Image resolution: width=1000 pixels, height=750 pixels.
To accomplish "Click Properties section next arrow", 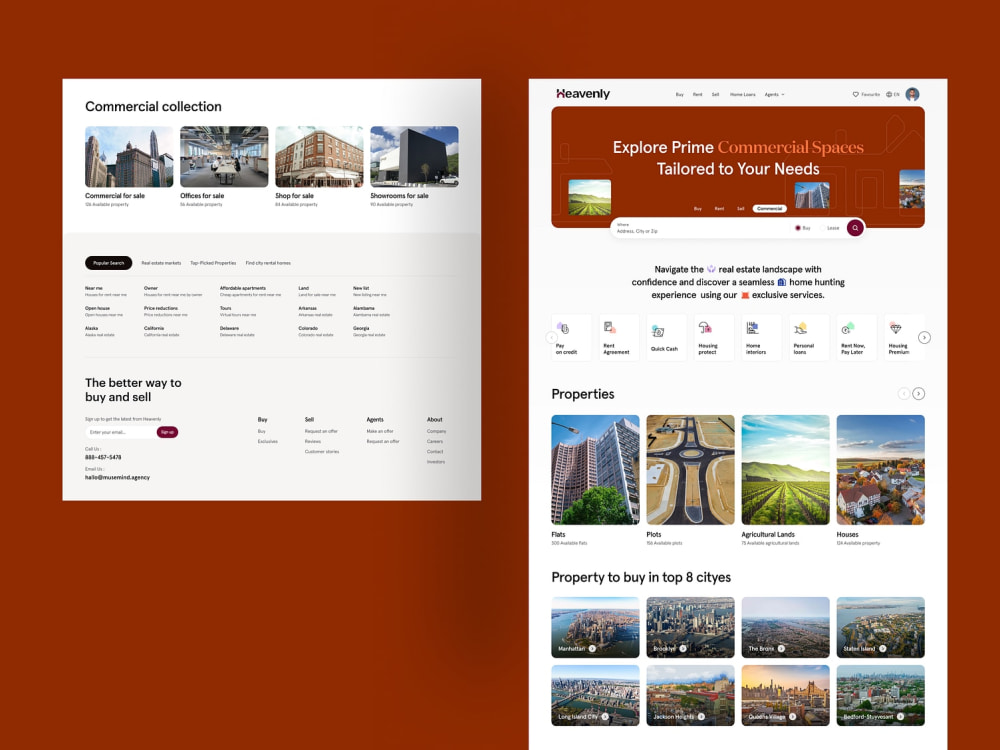I will (918, 393).
